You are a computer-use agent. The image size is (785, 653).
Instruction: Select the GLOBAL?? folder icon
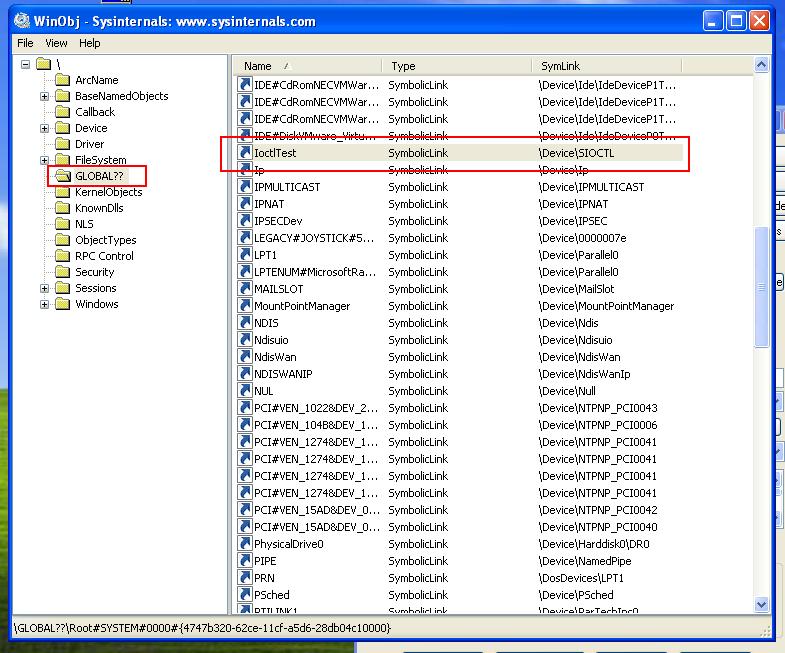[x=62, y=176]
